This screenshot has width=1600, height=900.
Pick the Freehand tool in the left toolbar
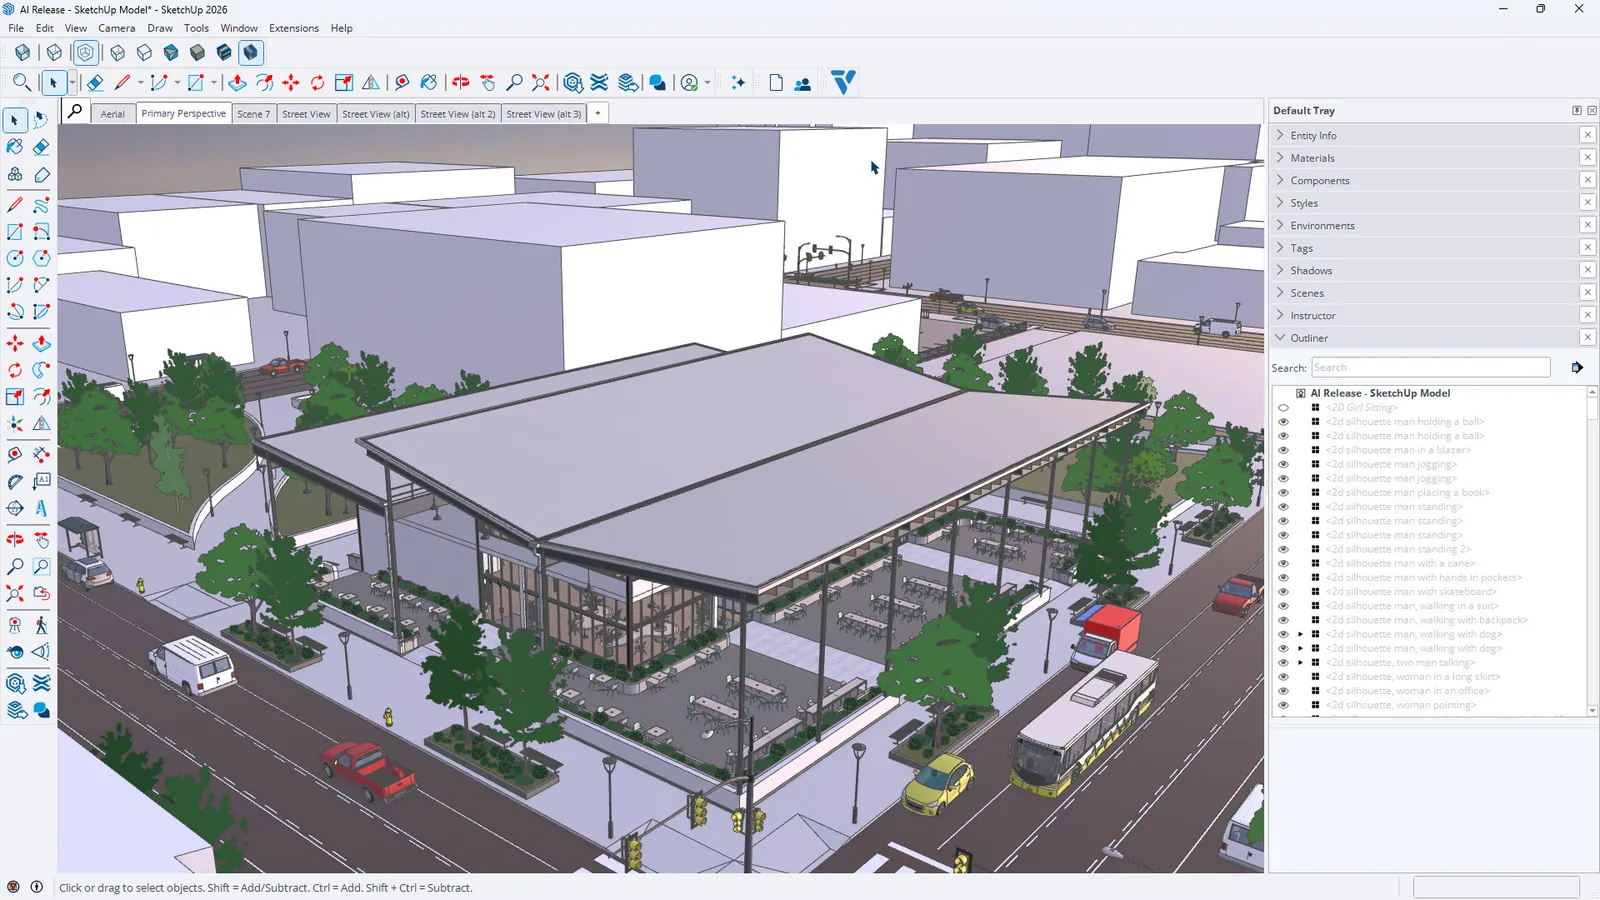(41, 205)
